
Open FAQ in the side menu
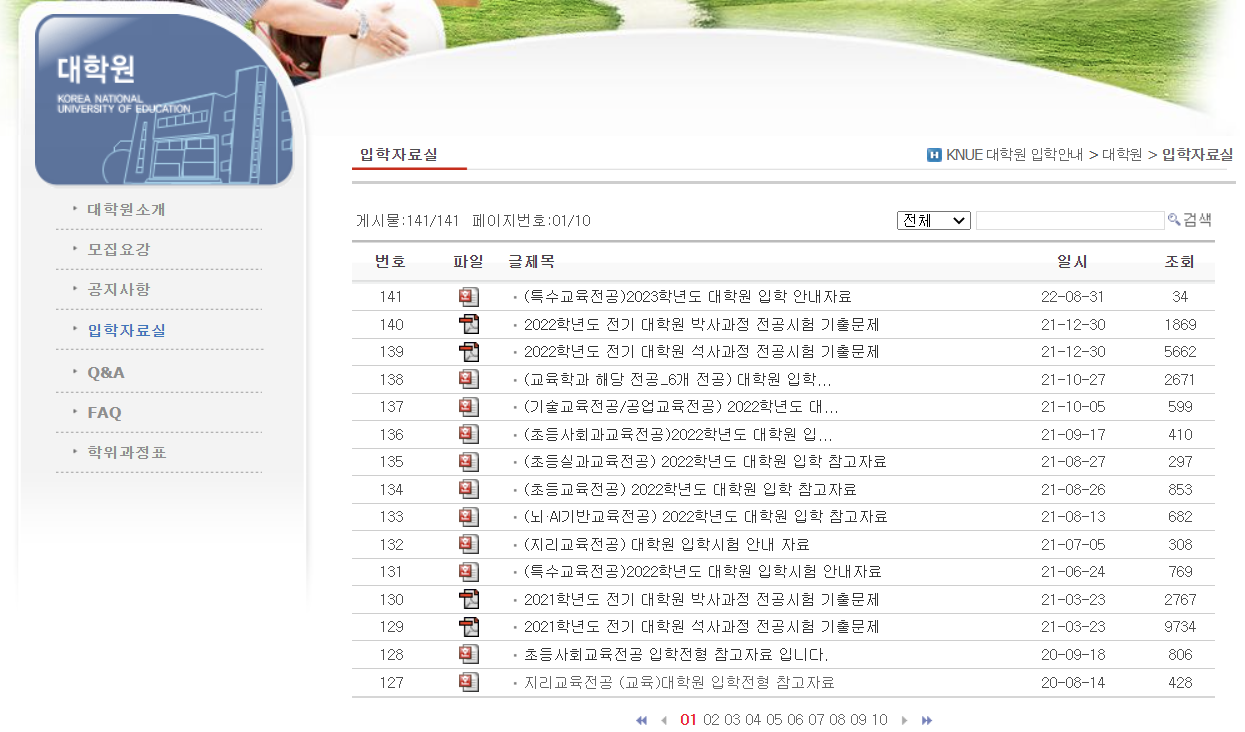pos(104,412)
